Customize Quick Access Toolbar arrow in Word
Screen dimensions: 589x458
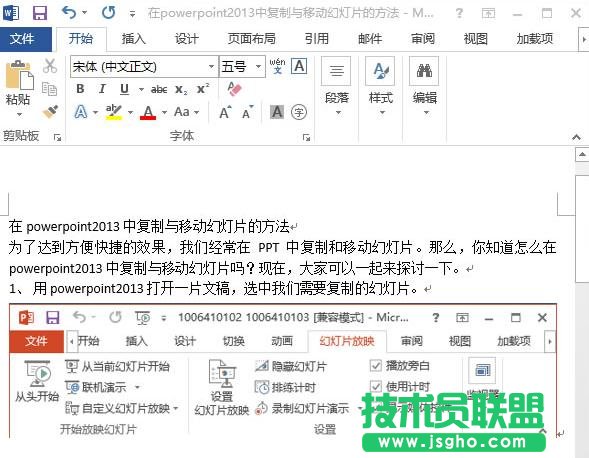point(132,14)
